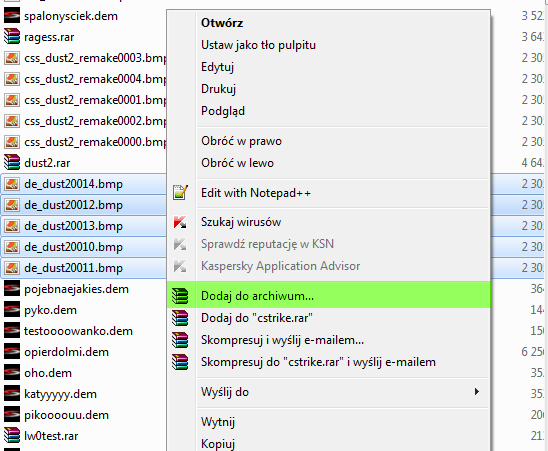Expand the Wyślij do submenu arrow
Image resolution: width=548 pixels, height=451 pixels.
pyautogui.click(x=477, y=392)
